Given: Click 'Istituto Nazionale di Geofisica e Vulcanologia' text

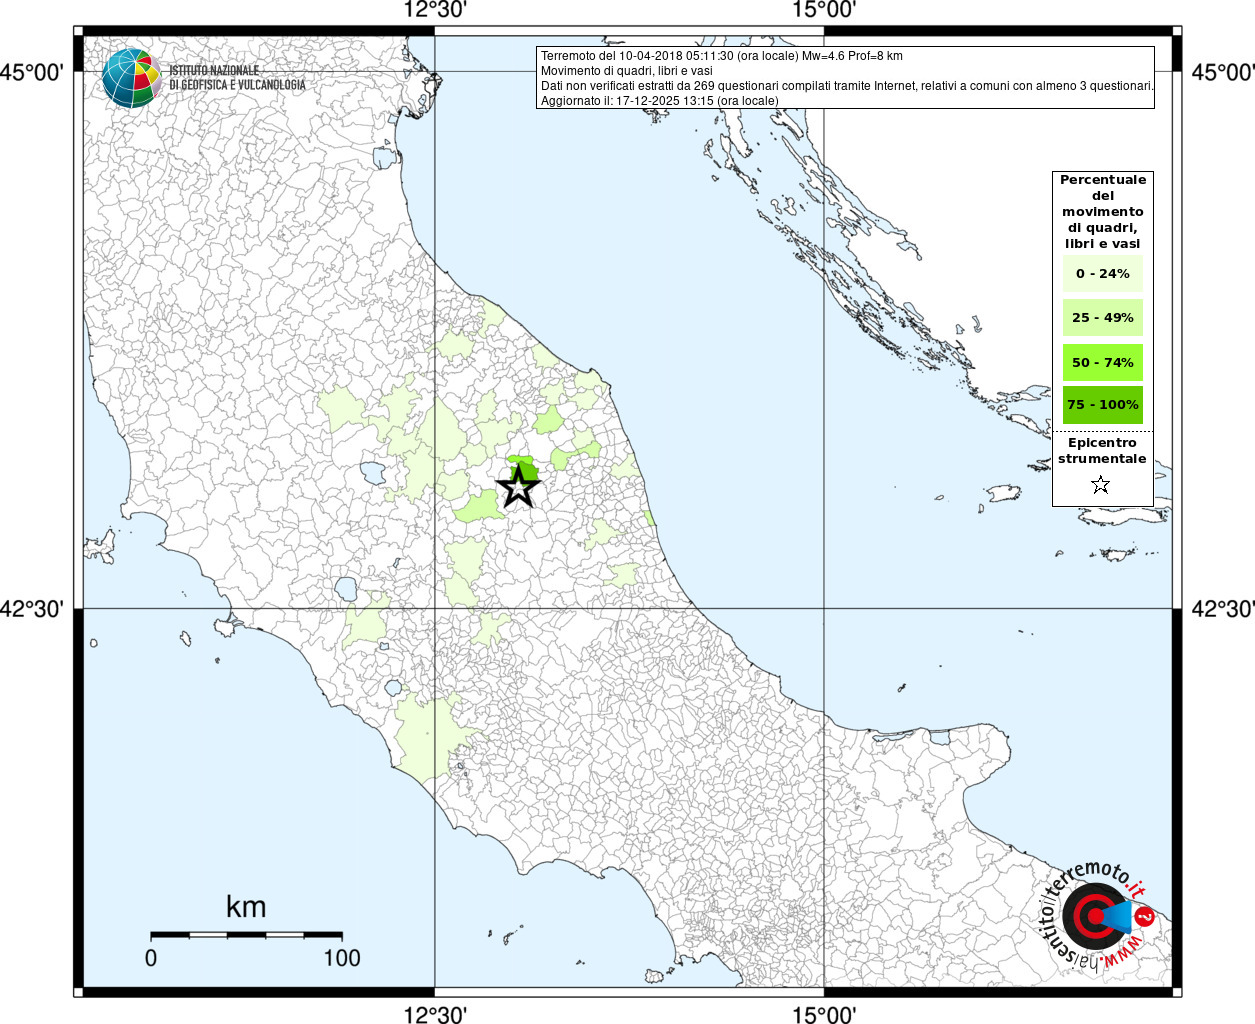Looking at the screenshot, I should pos(237,78).
